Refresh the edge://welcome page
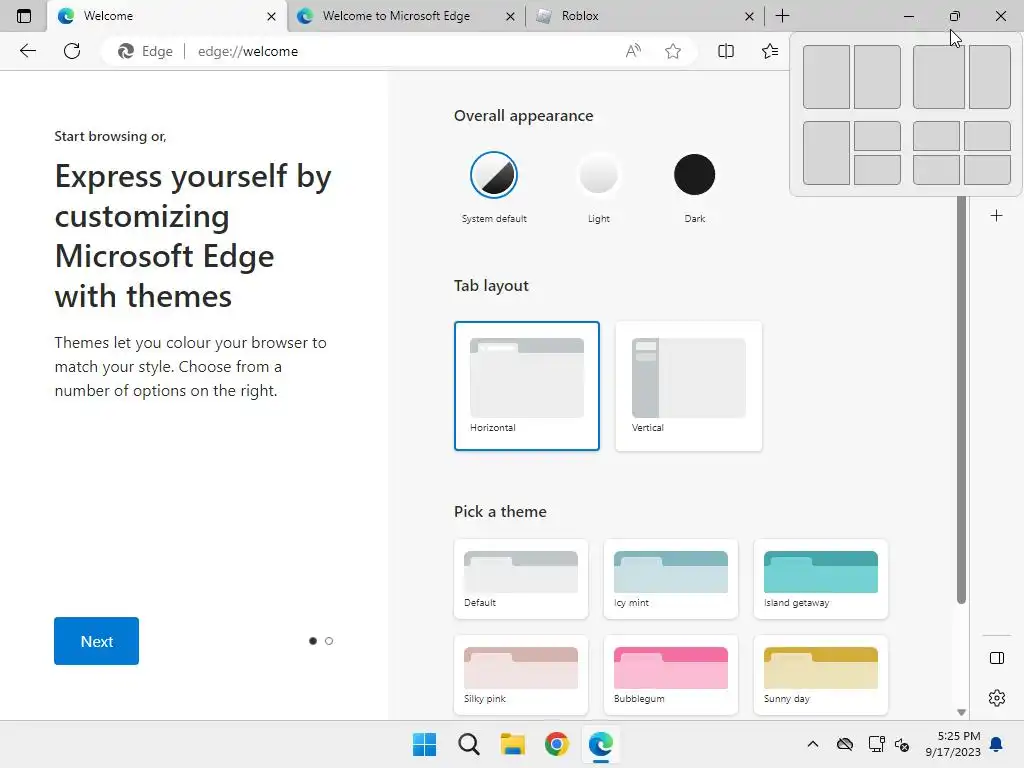Viewport: 1024px width, 768px height. tap(72, 51)
